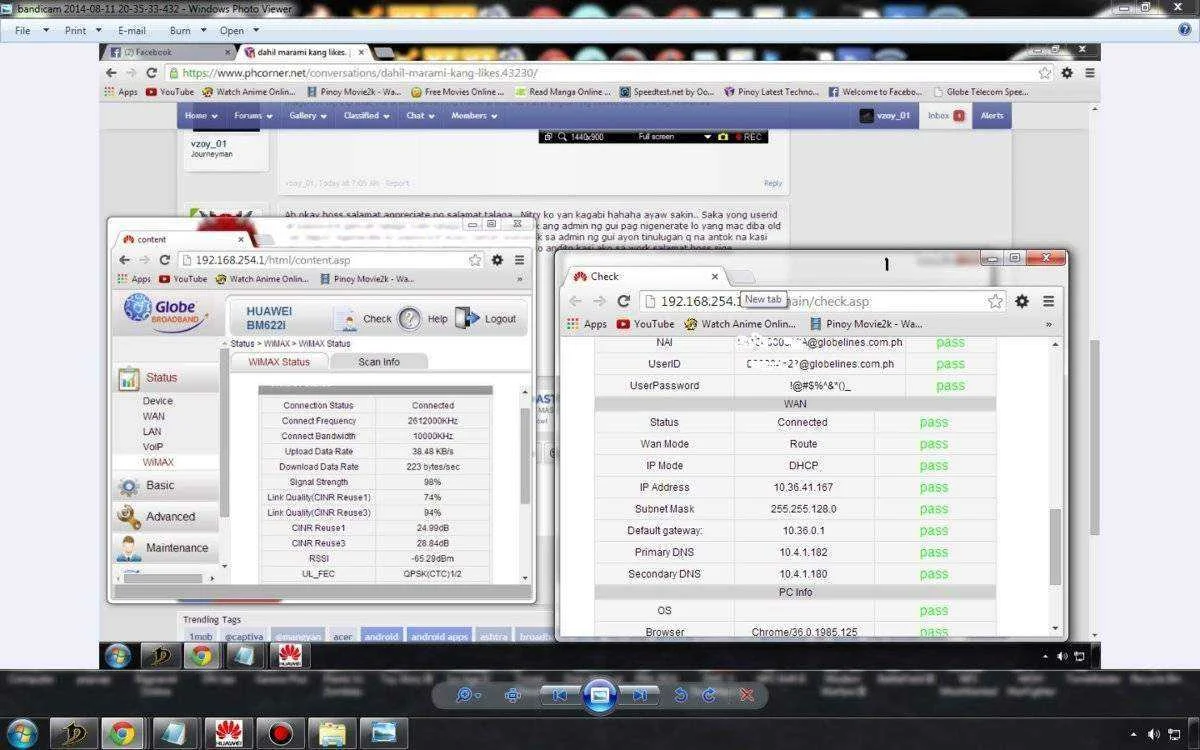
Task: Delete the photo with red X
Action: click(746, 695)
